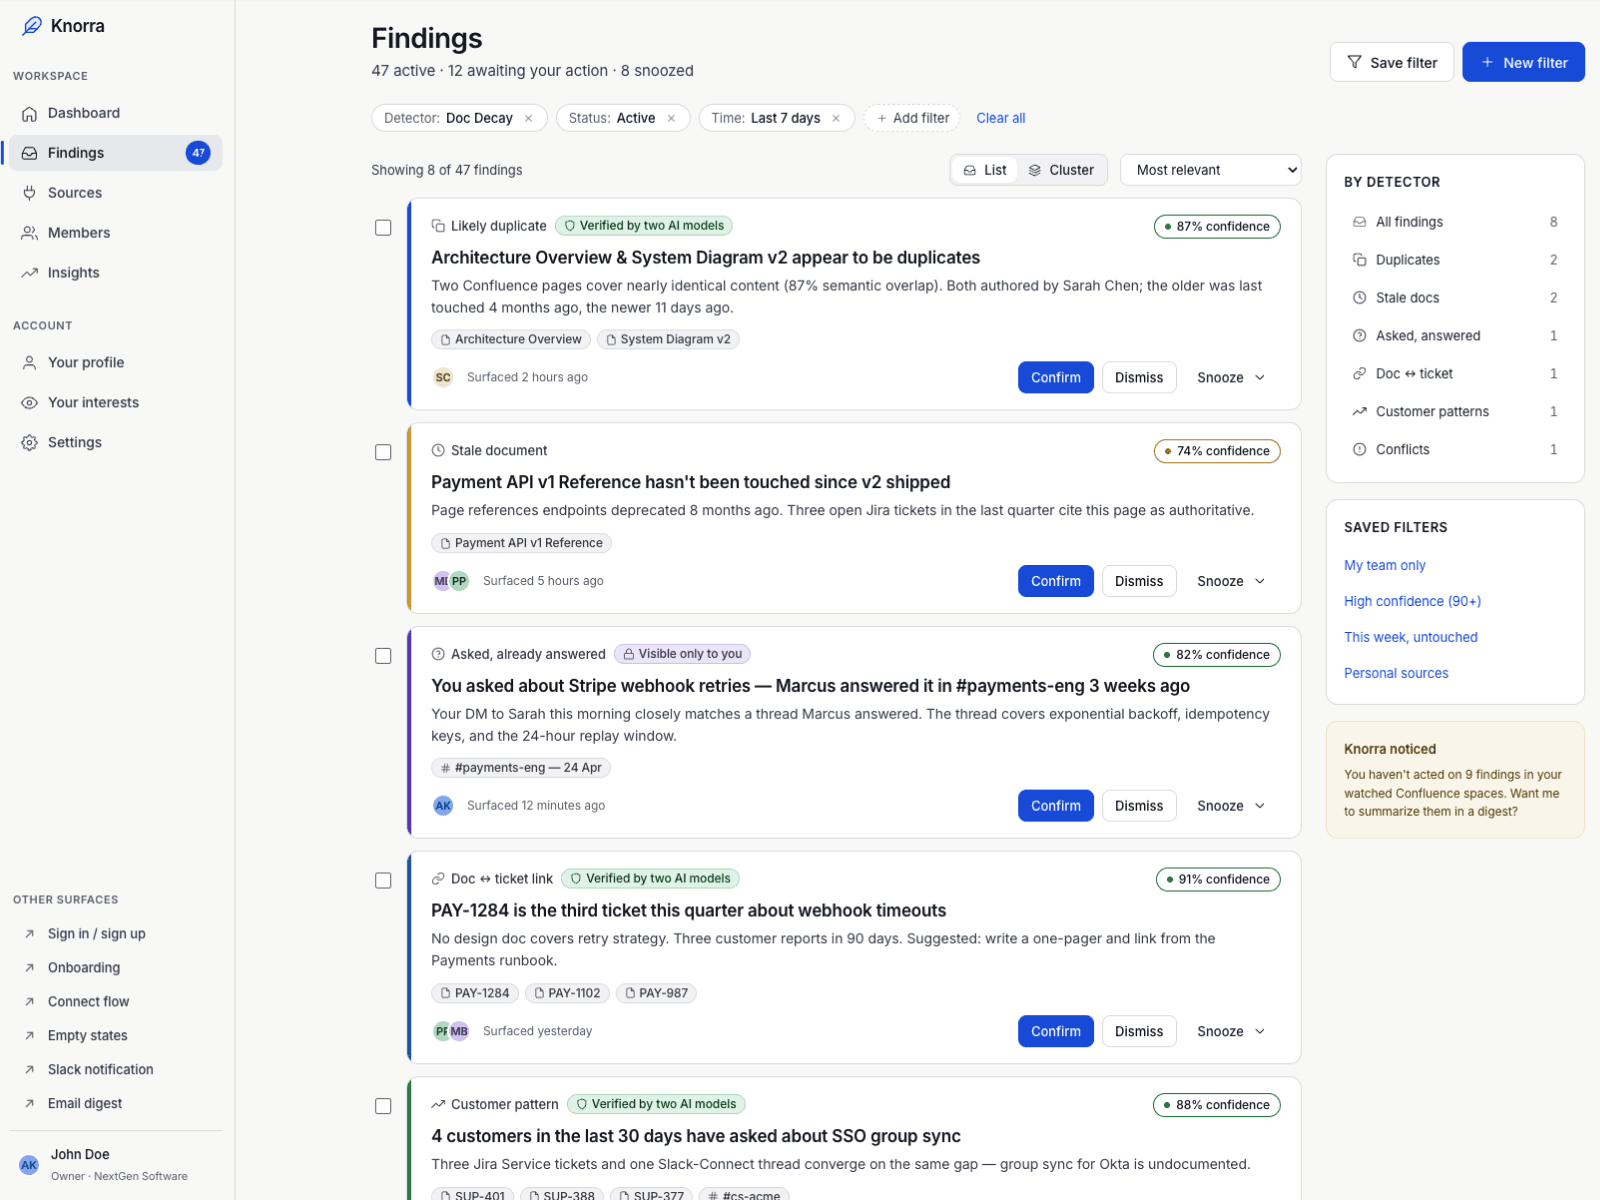
Task: Filter by Conflicts detector
Action: (1455, 450)
